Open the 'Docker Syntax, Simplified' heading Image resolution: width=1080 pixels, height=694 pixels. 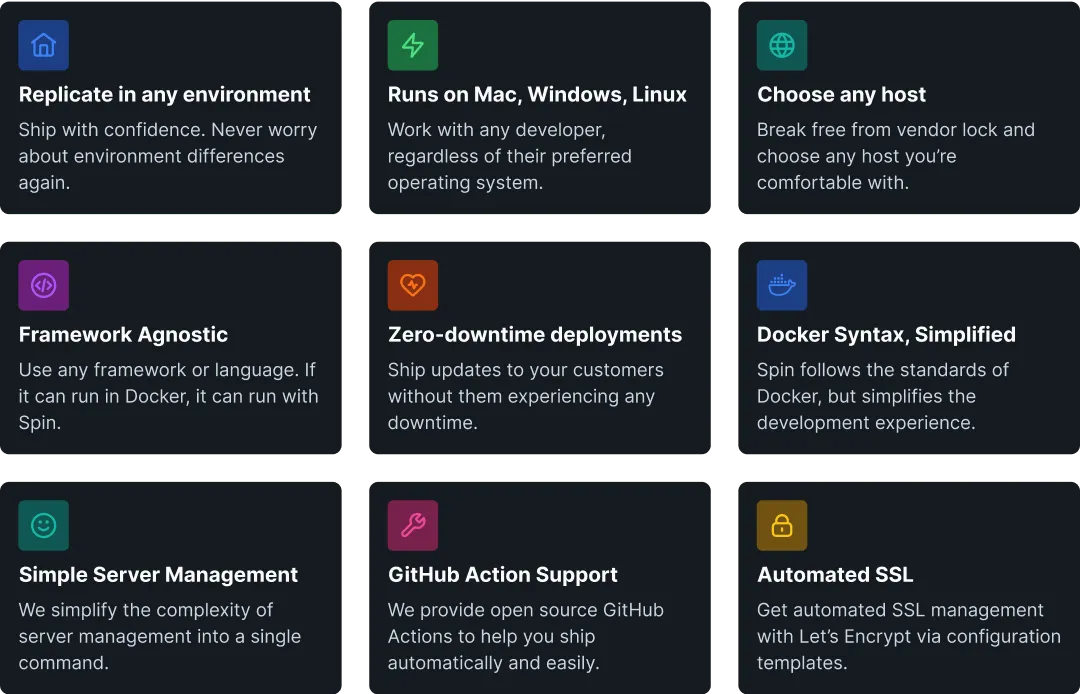(886, 335)
